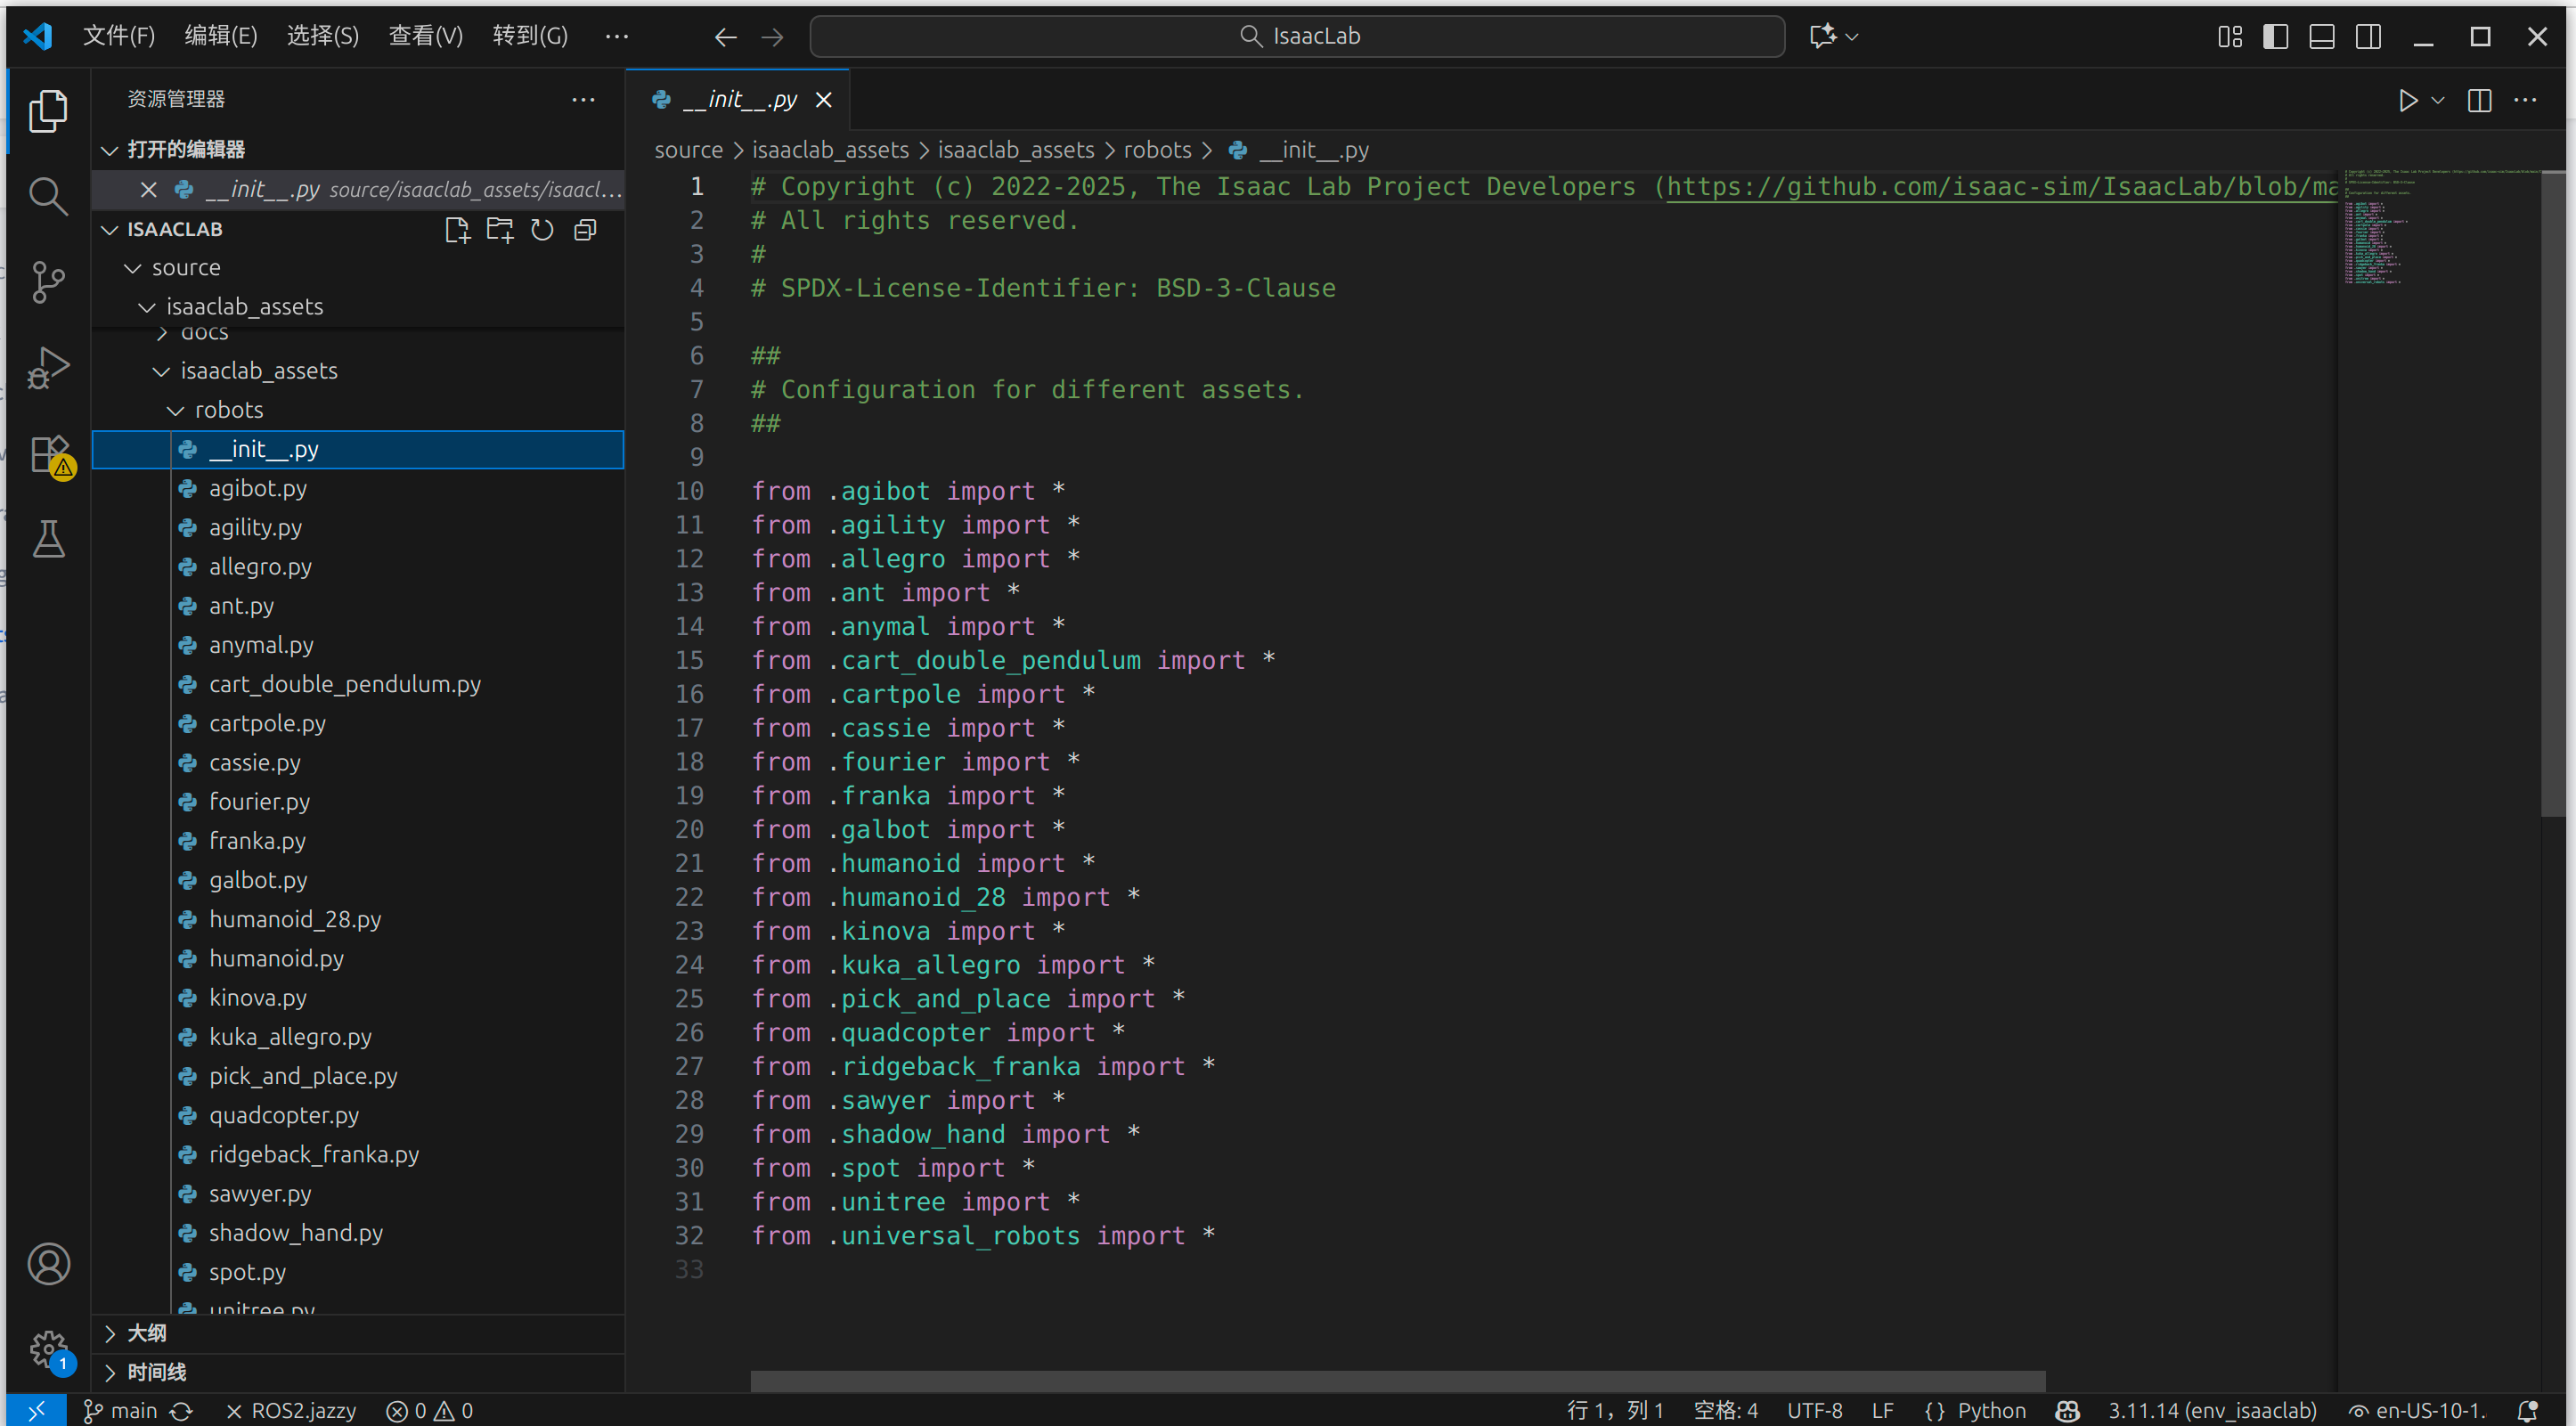Viewport: 2576px width, 1426px height.
Task: Create a new file in Explorer
Action: coord(458,230)
